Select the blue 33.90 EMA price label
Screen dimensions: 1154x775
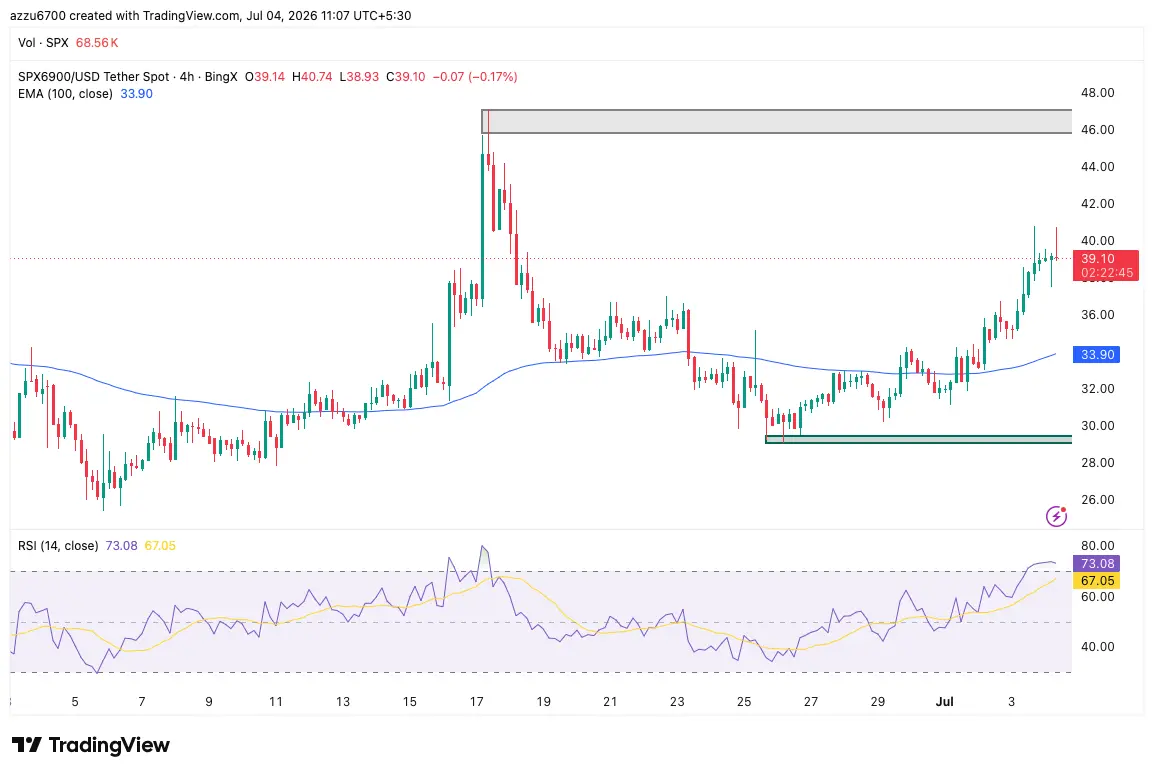pyautogui.click(x=1097, y=355)
